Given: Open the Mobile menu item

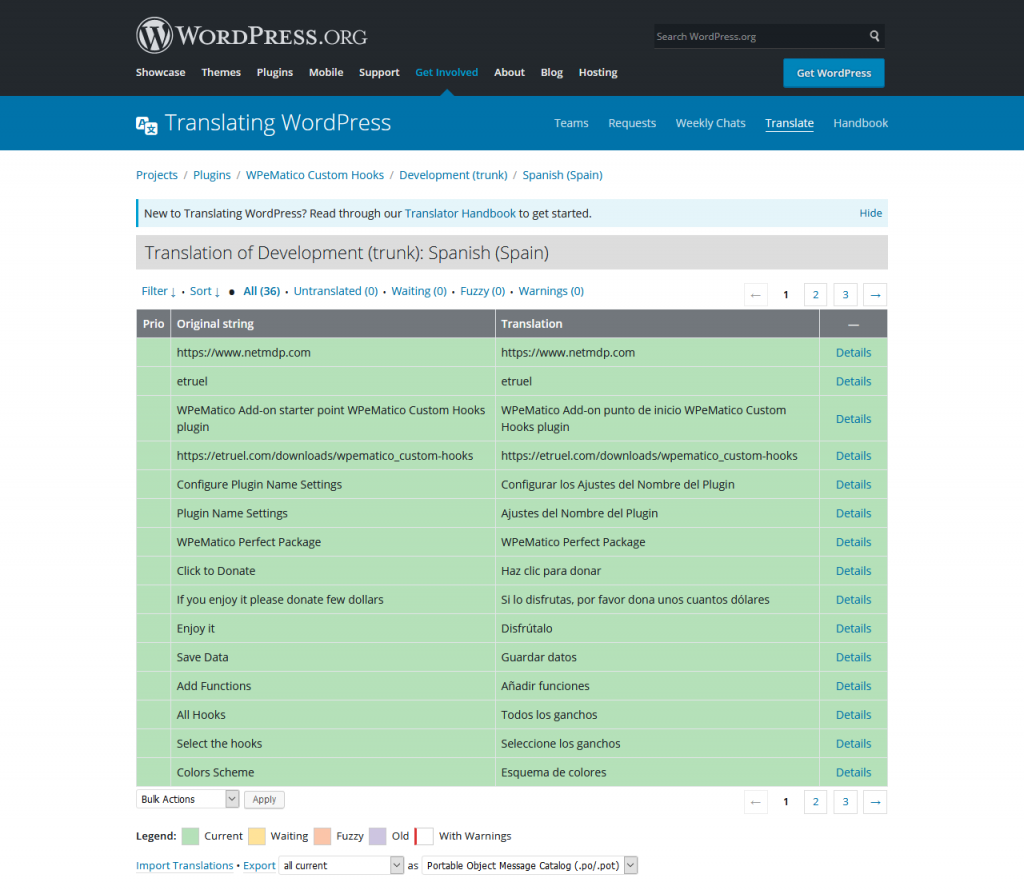Looking at the screenshot, I should click(x=326, y=72).
